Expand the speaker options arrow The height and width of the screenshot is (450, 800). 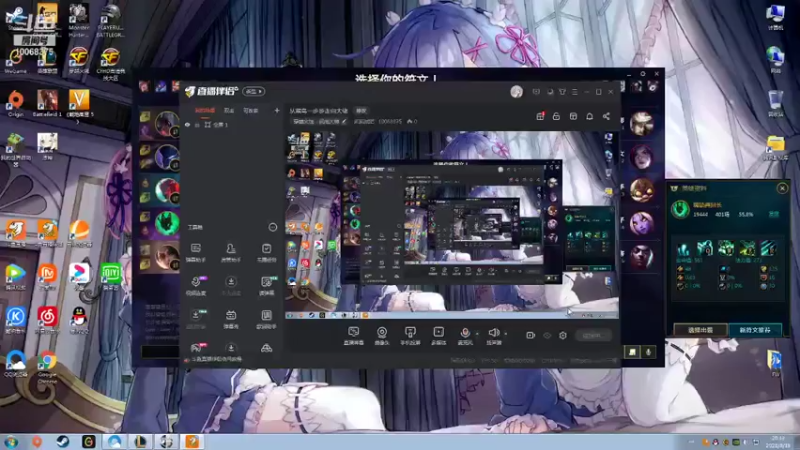[x=506, y=334]
